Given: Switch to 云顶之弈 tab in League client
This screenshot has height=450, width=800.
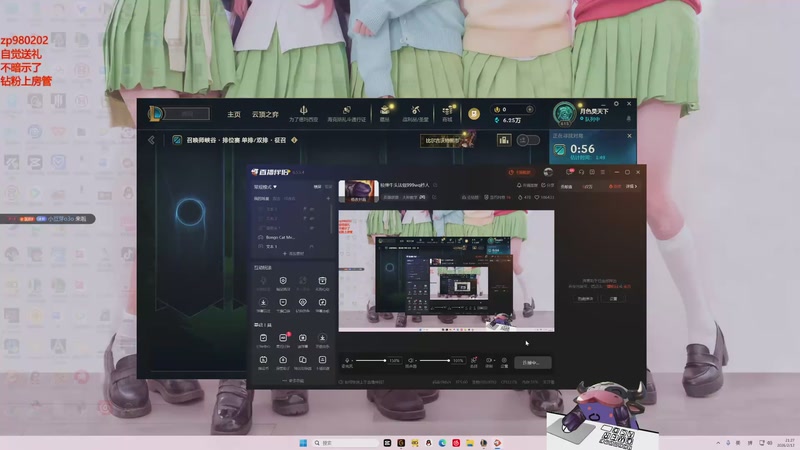Looking at the screenshot, I should pos(265,114).
